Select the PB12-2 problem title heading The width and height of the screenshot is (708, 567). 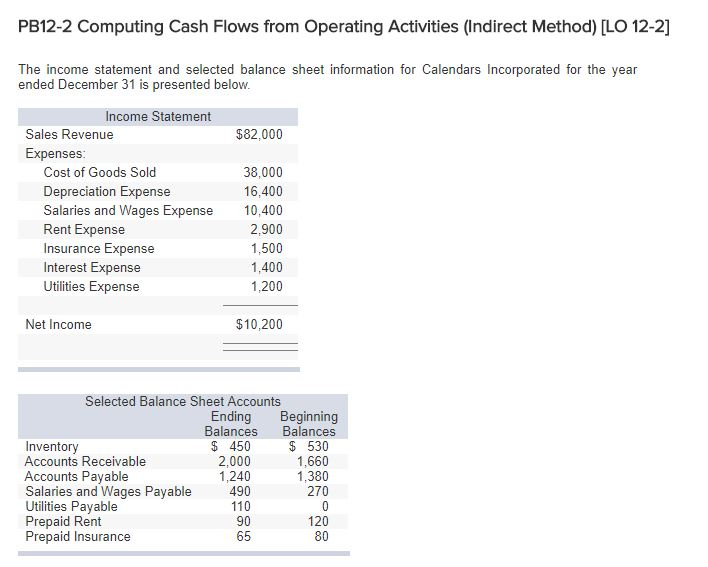(x=344, y=27)
